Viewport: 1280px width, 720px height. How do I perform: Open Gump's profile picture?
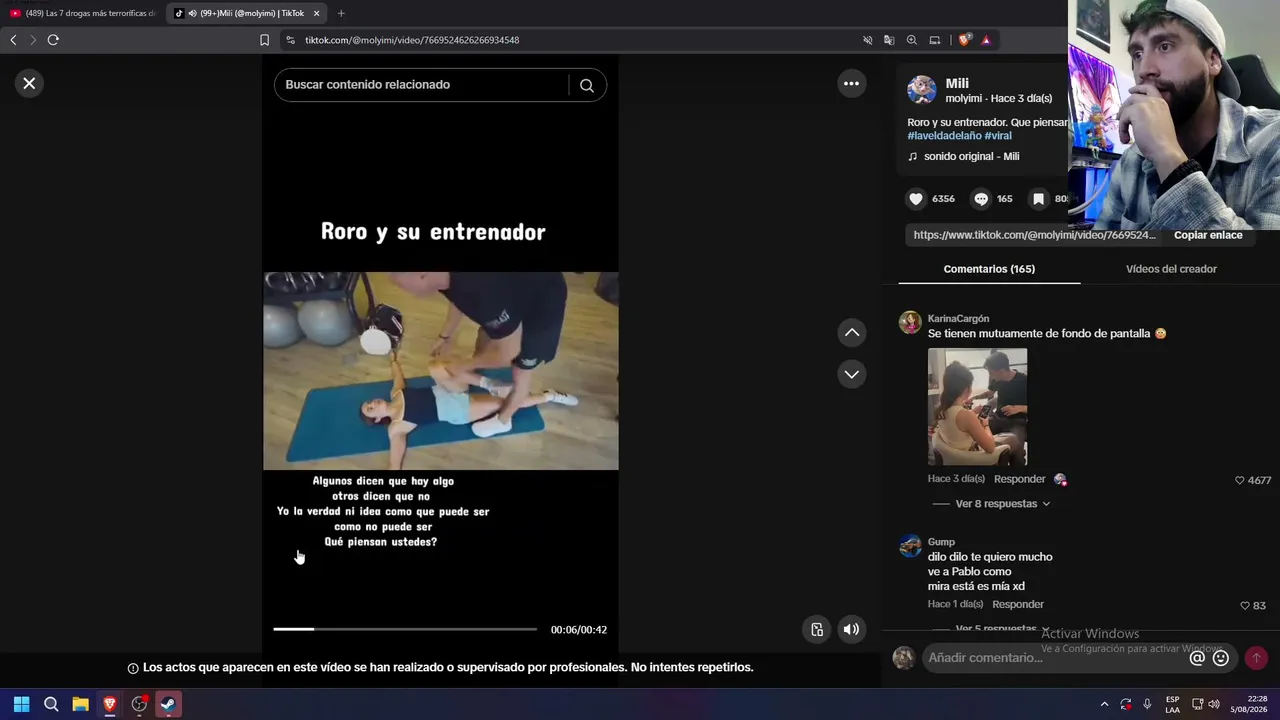pos(910,545)
